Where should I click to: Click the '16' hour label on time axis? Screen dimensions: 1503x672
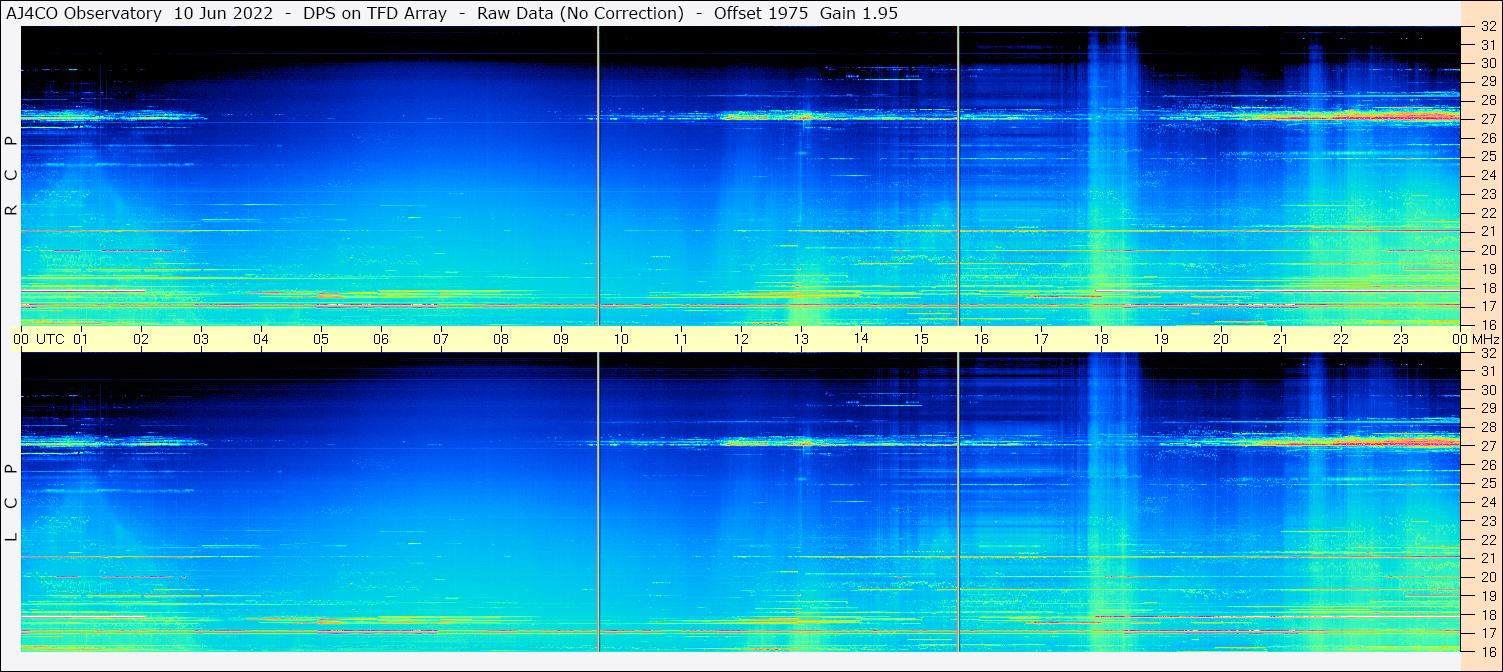click(981, 339)
